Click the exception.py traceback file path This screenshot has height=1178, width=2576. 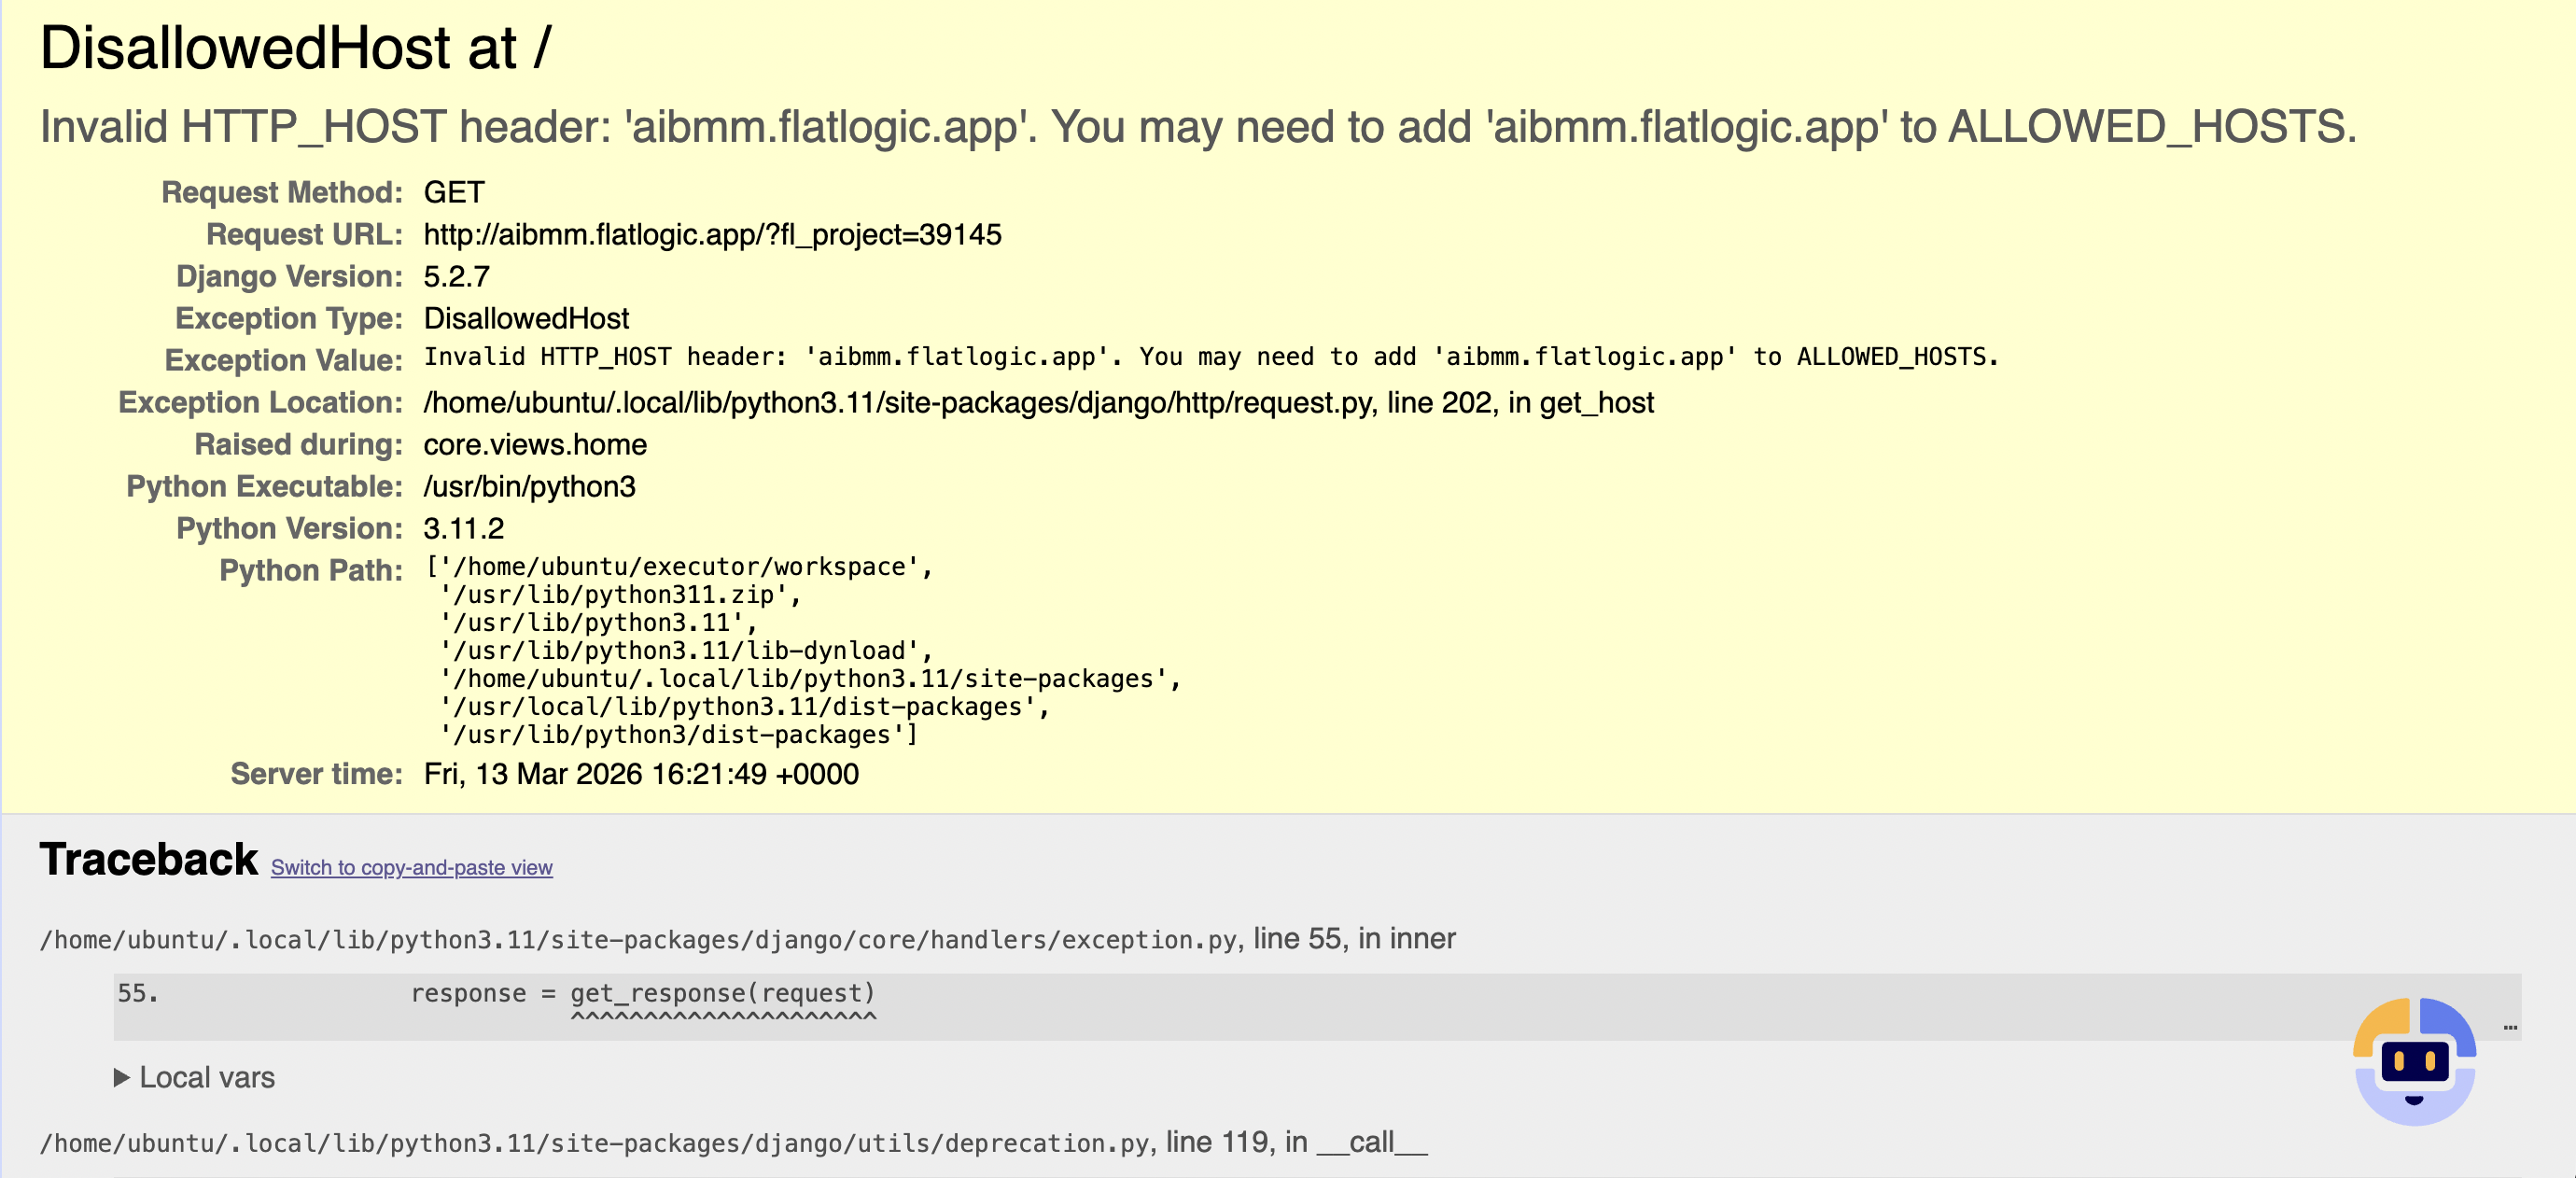point(638,940)
